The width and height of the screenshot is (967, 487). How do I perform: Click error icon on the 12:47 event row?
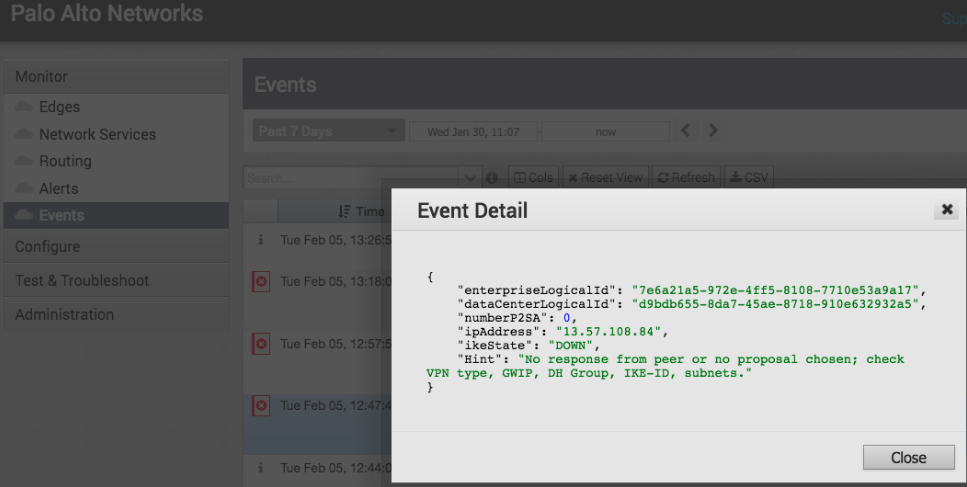click(x=261, y=406)
